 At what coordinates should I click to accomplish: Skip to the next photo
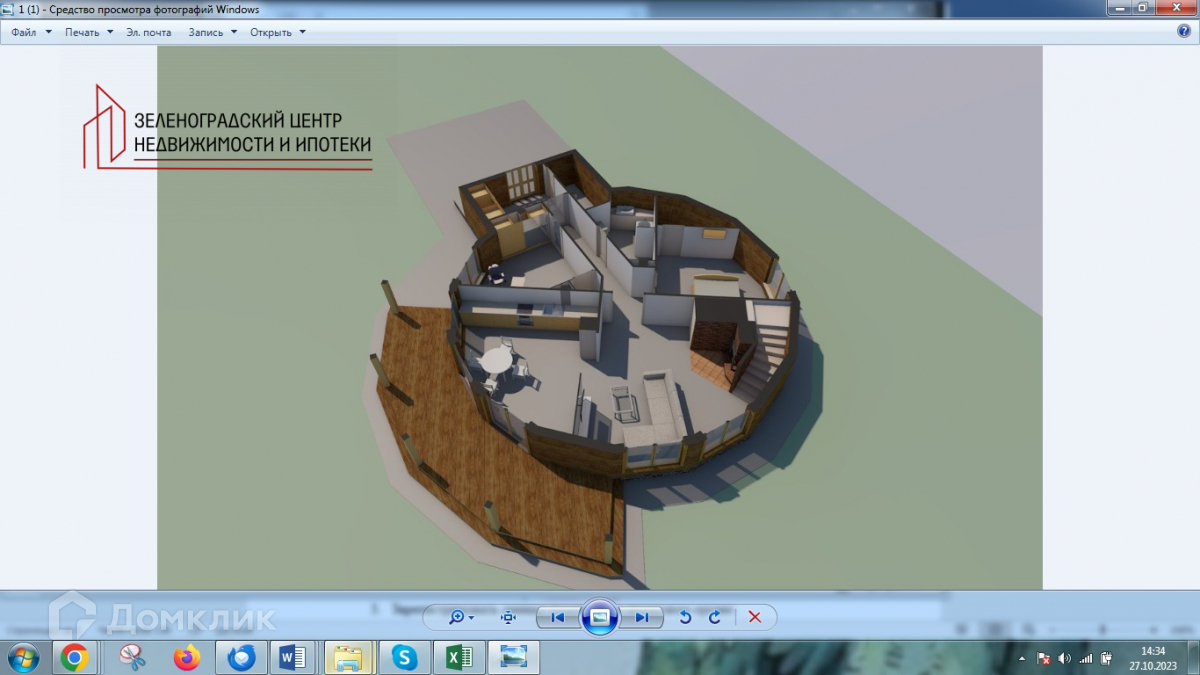[642, 617]
